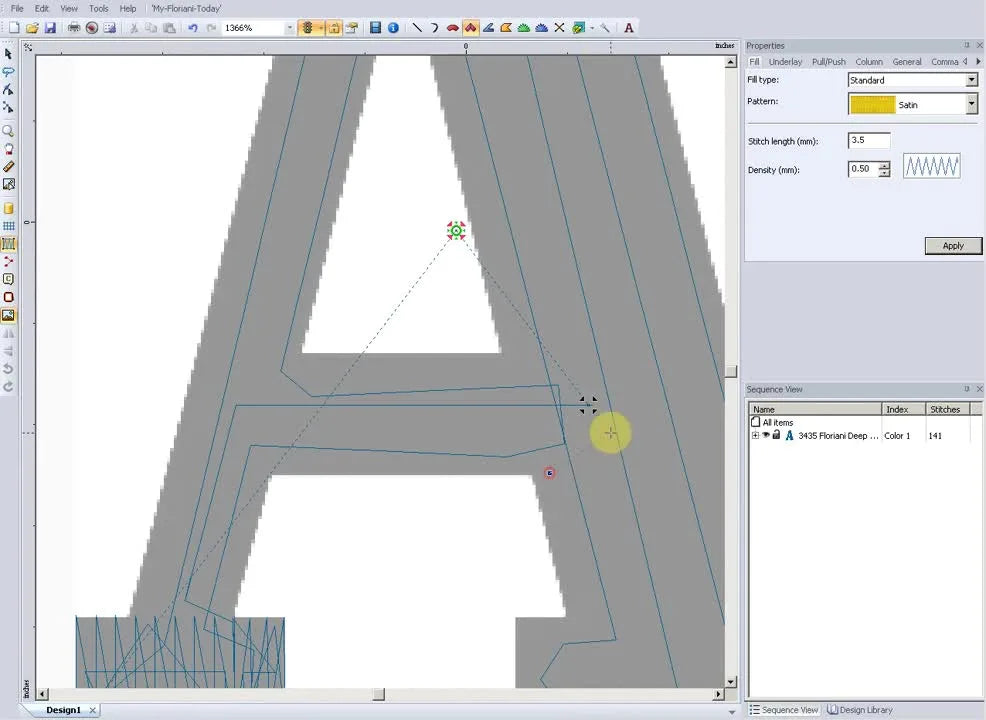Viewport: 986px width, 720px height.
Task: Select the straight line run tool
Action: point(416,28)
